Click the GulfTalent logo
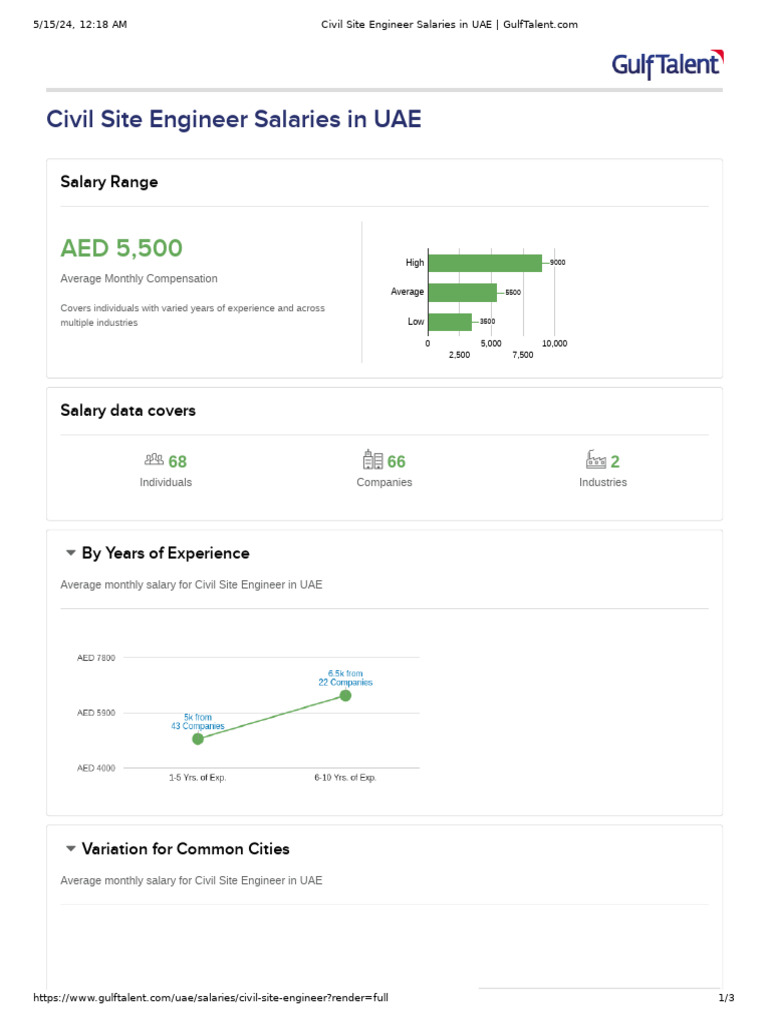768x1024 pixels. tap(666, 65)
